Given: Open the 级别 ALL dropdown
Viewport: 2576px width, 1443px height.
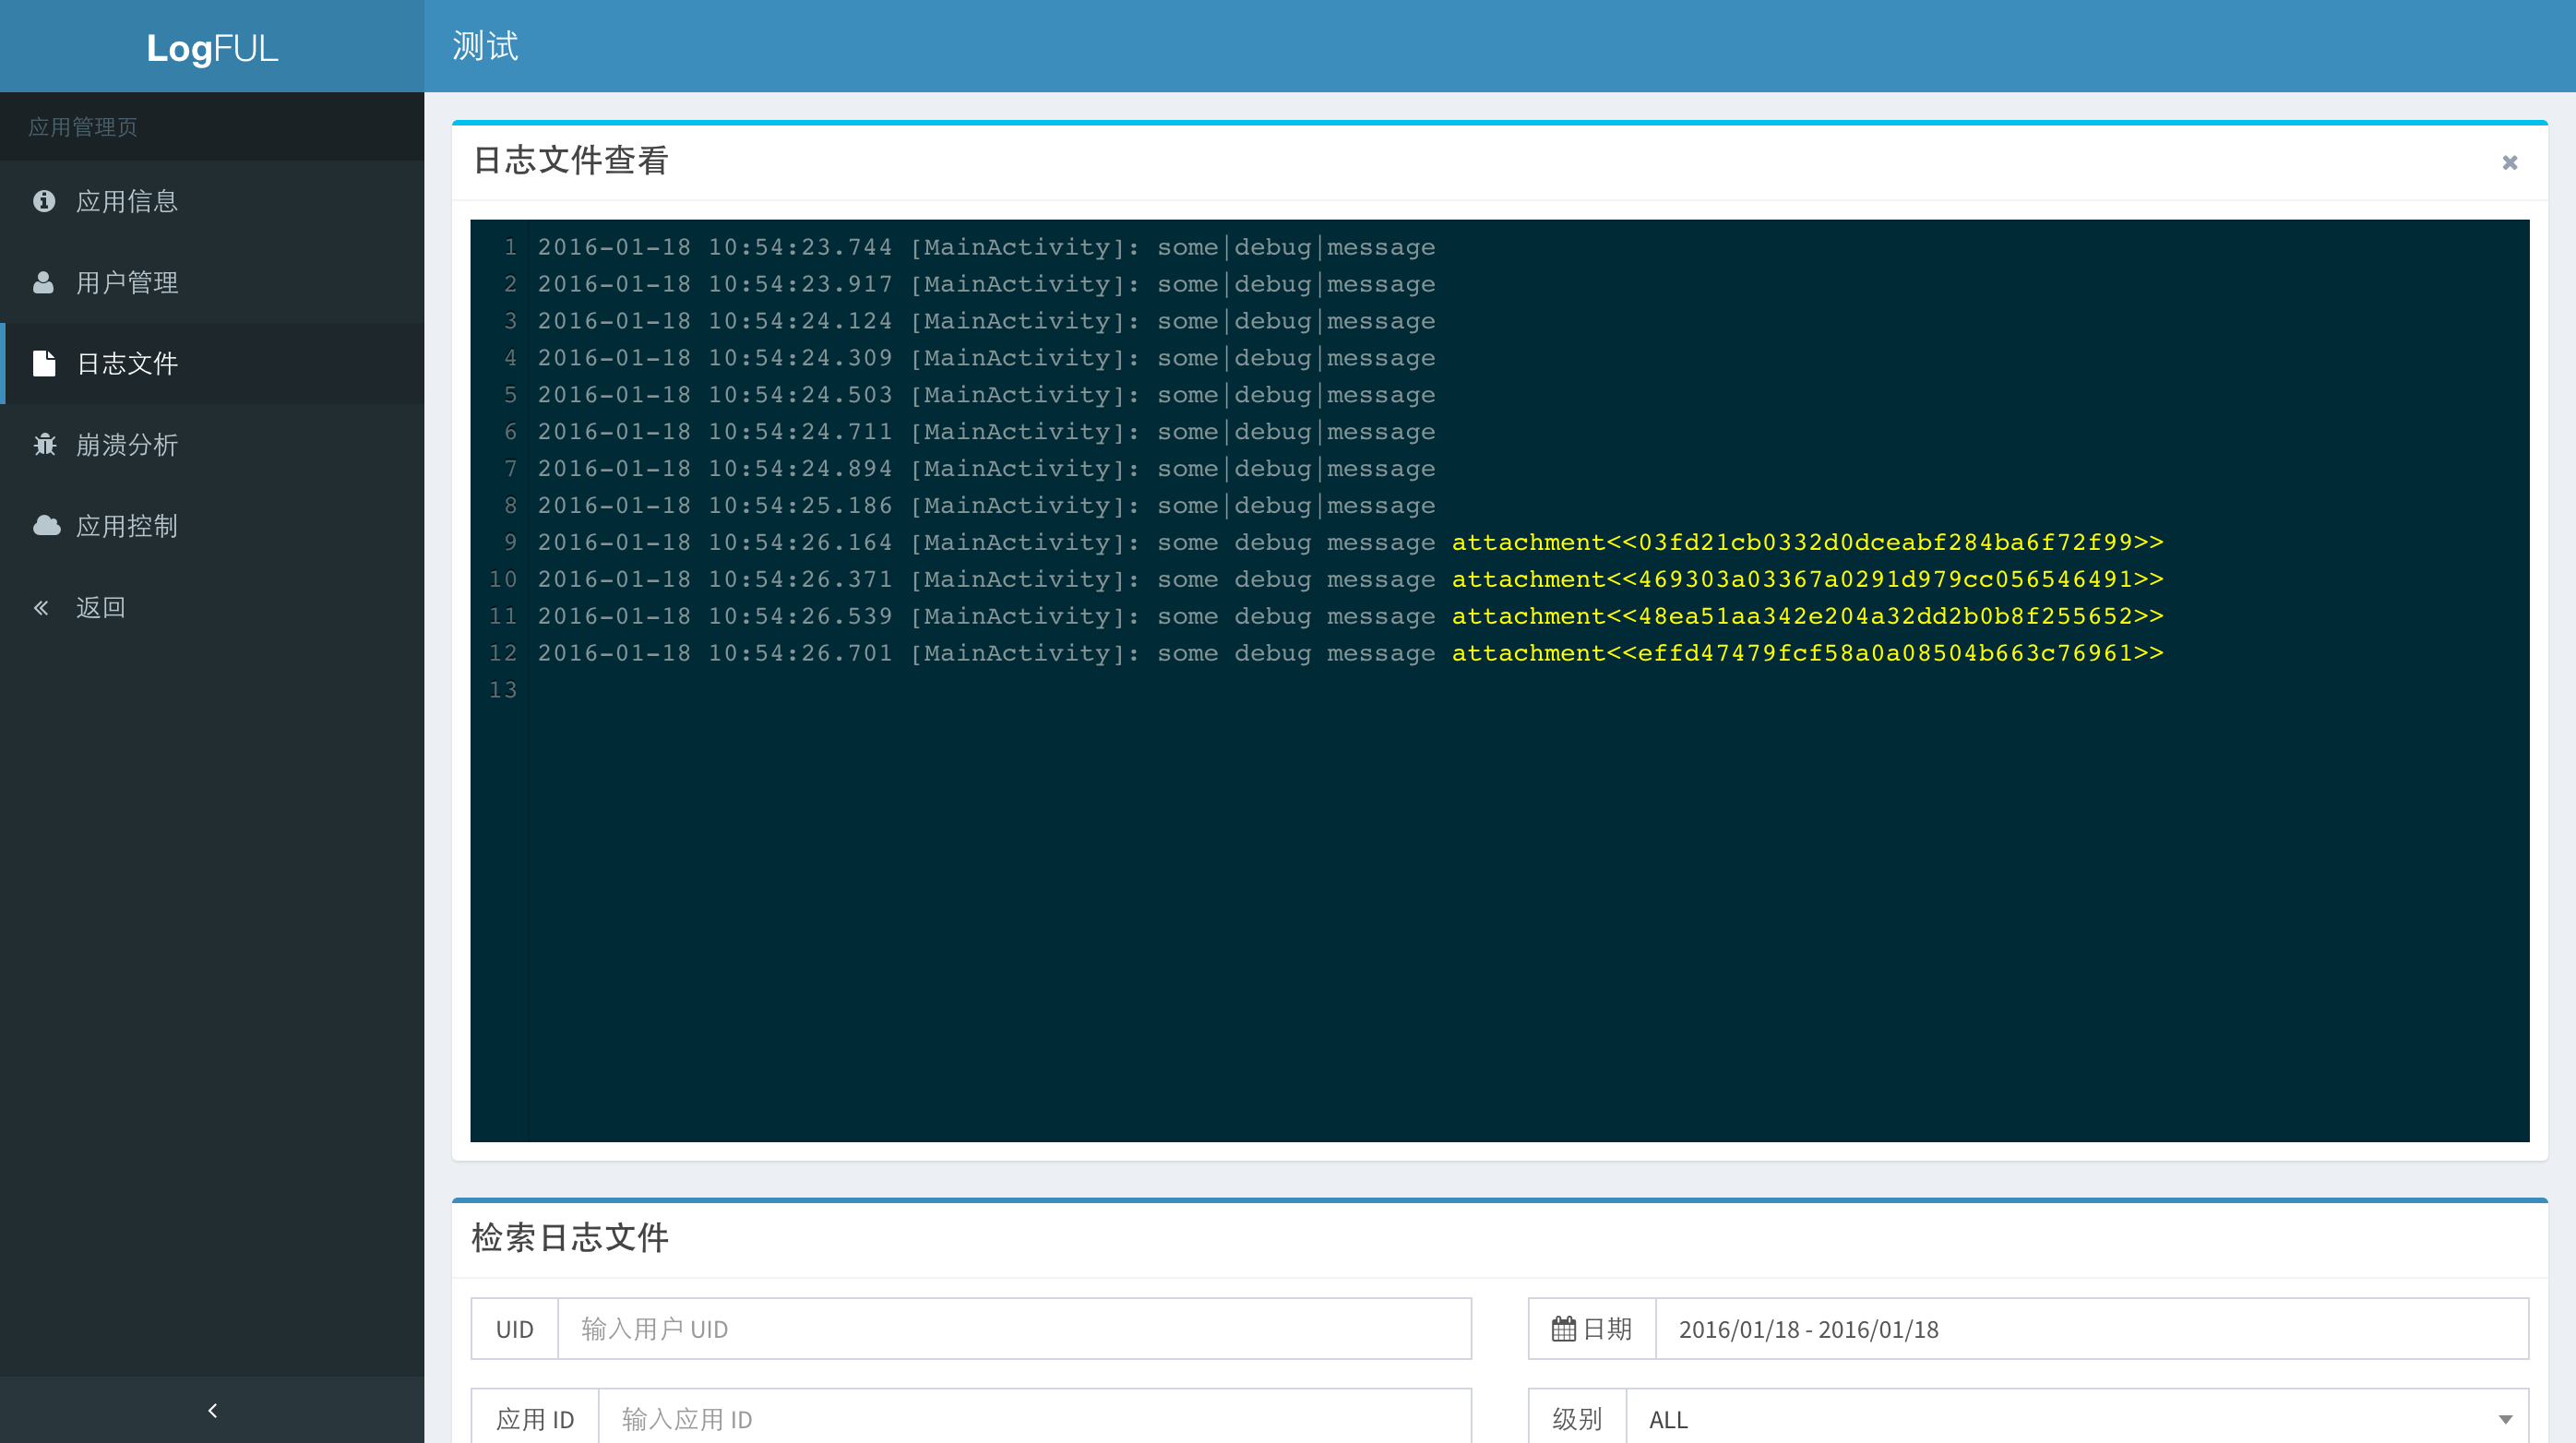Looking at the screenshot, I should click(x=2077, y=1419).
